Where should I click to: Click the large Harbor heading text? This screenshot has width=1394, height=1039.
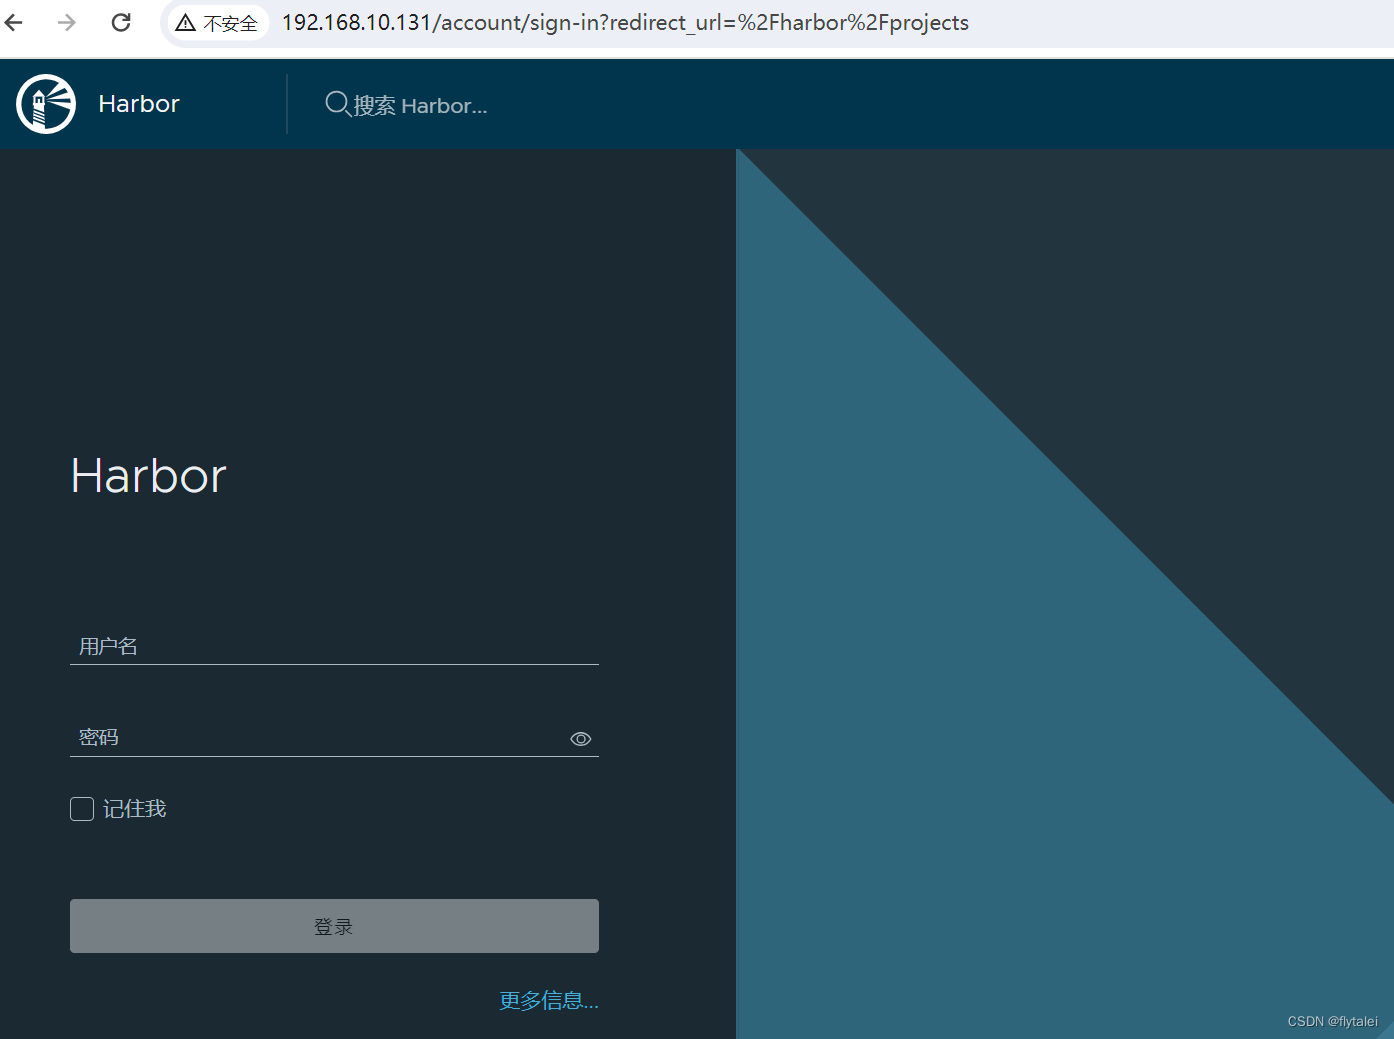tap(149, 476)
